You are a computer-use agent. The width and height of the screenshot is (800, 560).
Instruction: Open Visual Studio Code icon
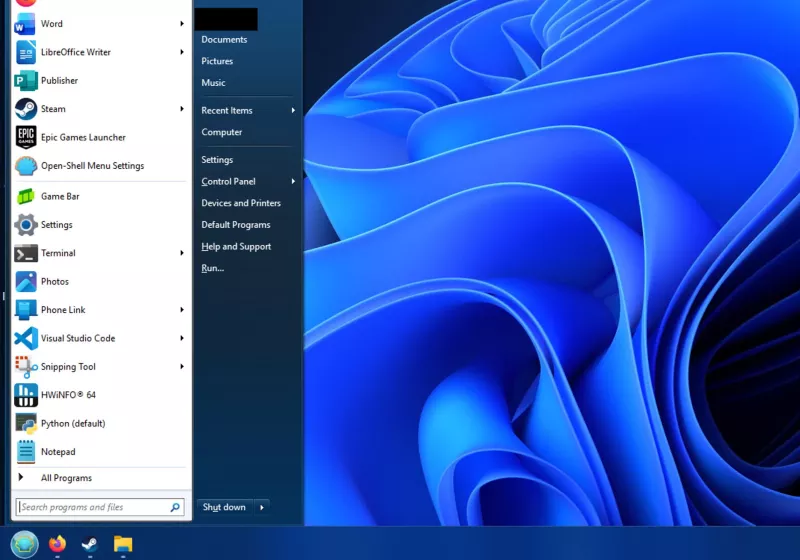[x=26, y=338]
